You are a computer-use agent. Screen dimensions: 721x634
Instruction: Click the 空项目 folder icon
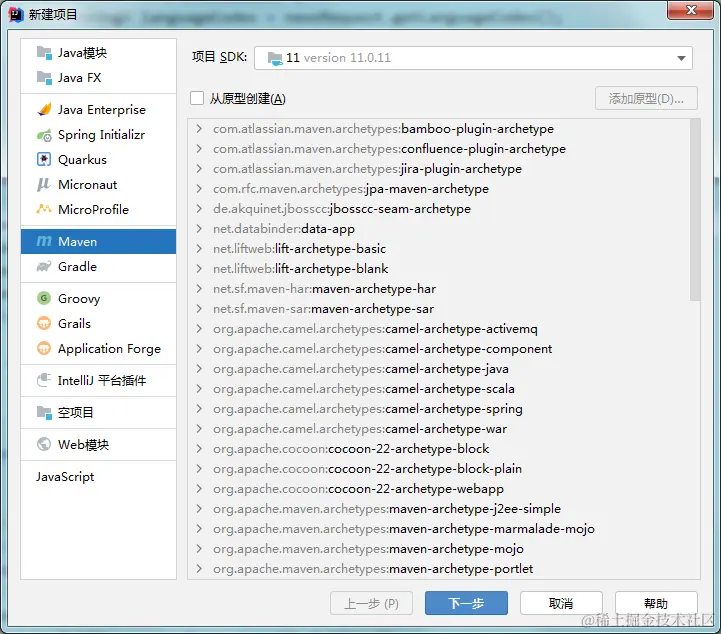coord(44,412)
